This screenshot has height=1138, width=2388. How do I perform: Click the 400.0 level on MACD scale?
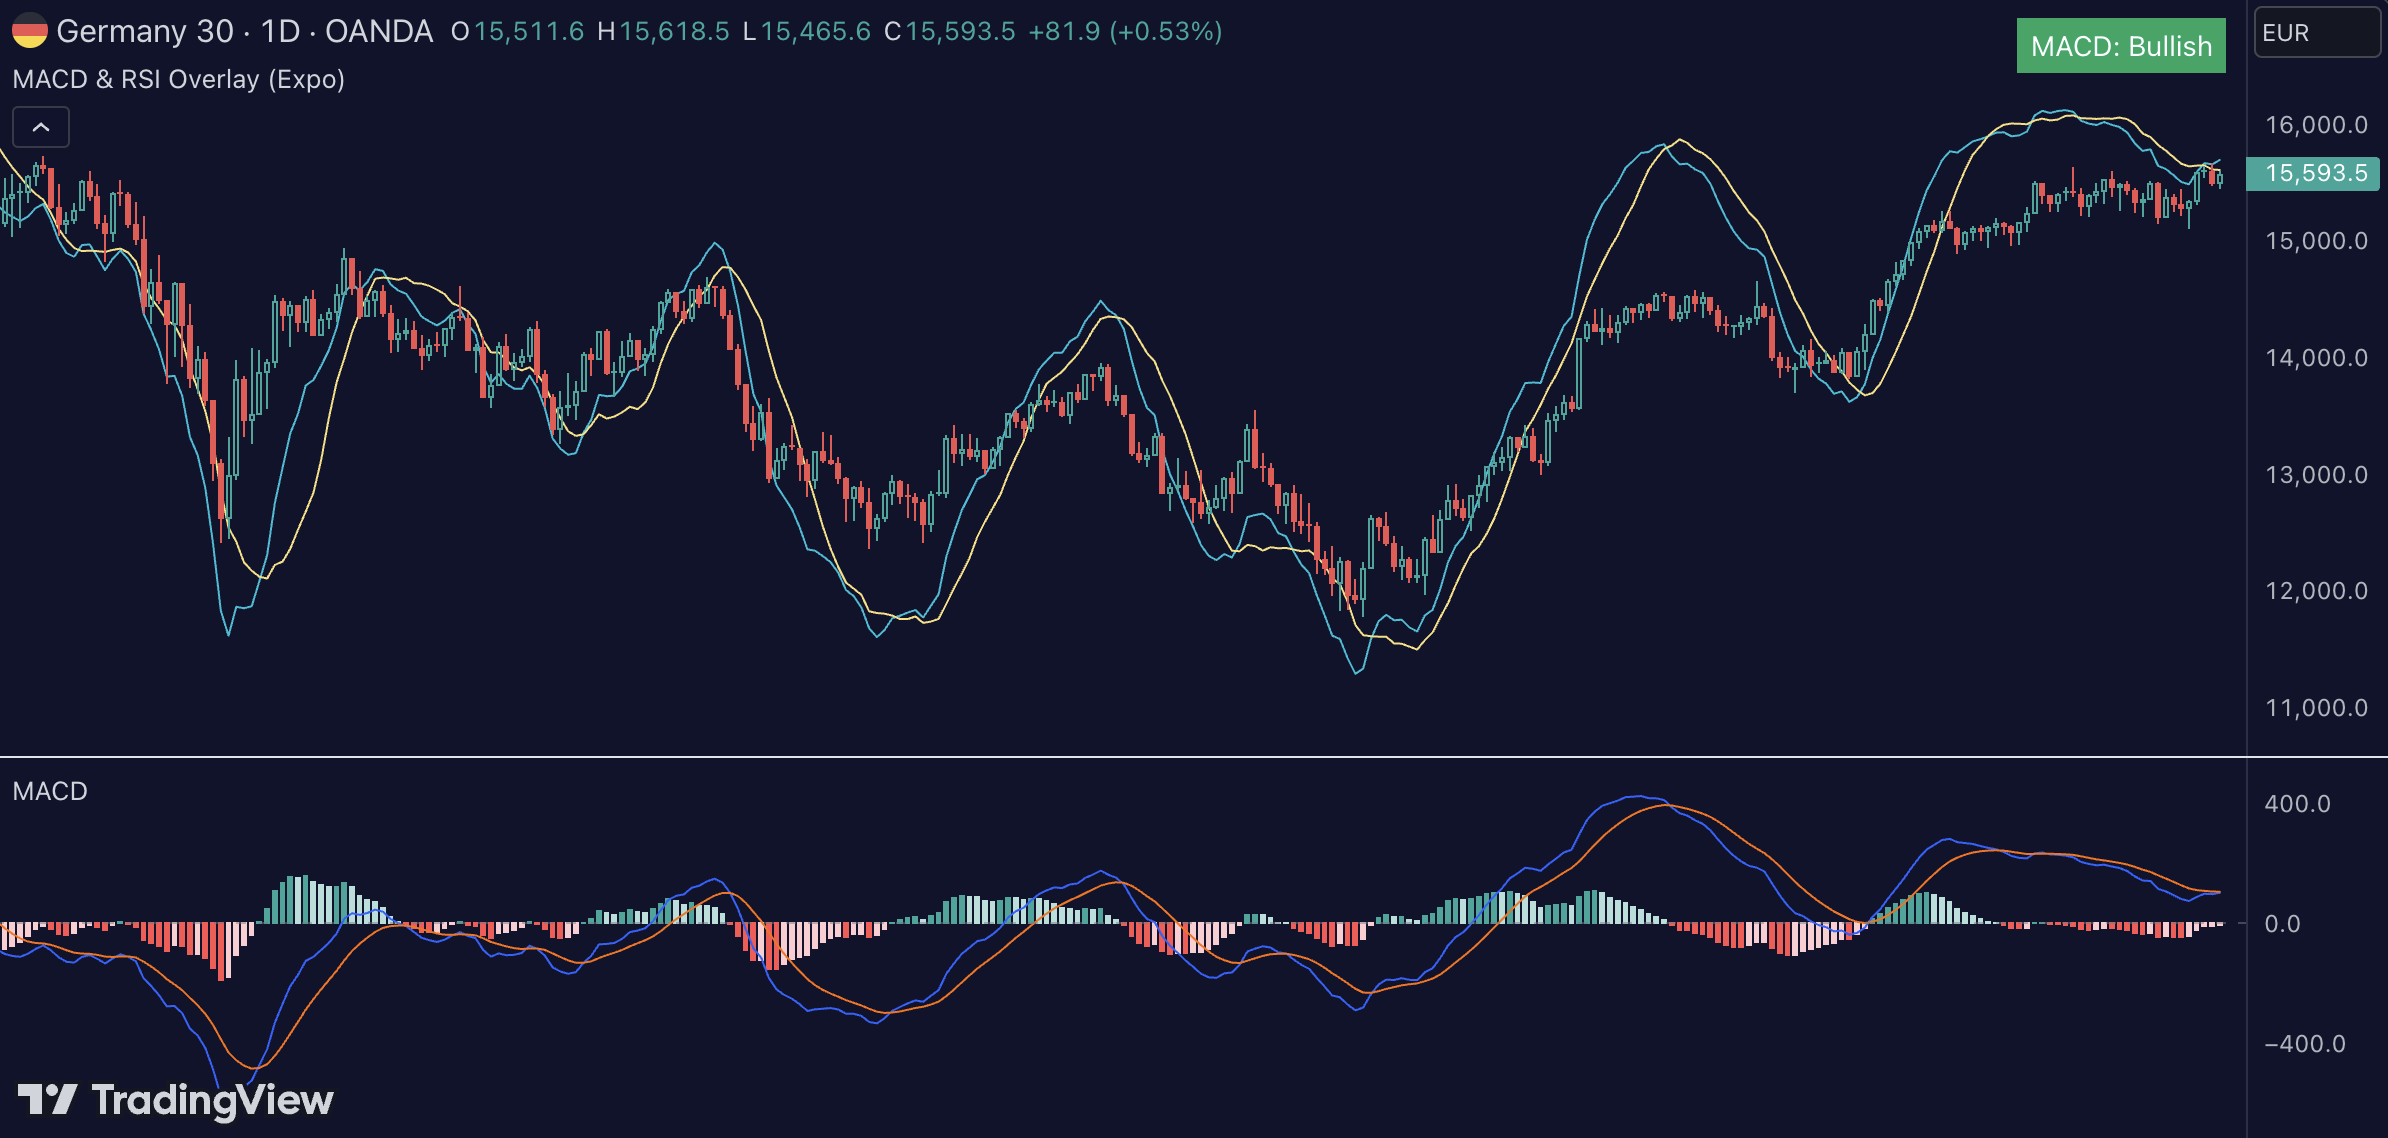click(2297, 804)
